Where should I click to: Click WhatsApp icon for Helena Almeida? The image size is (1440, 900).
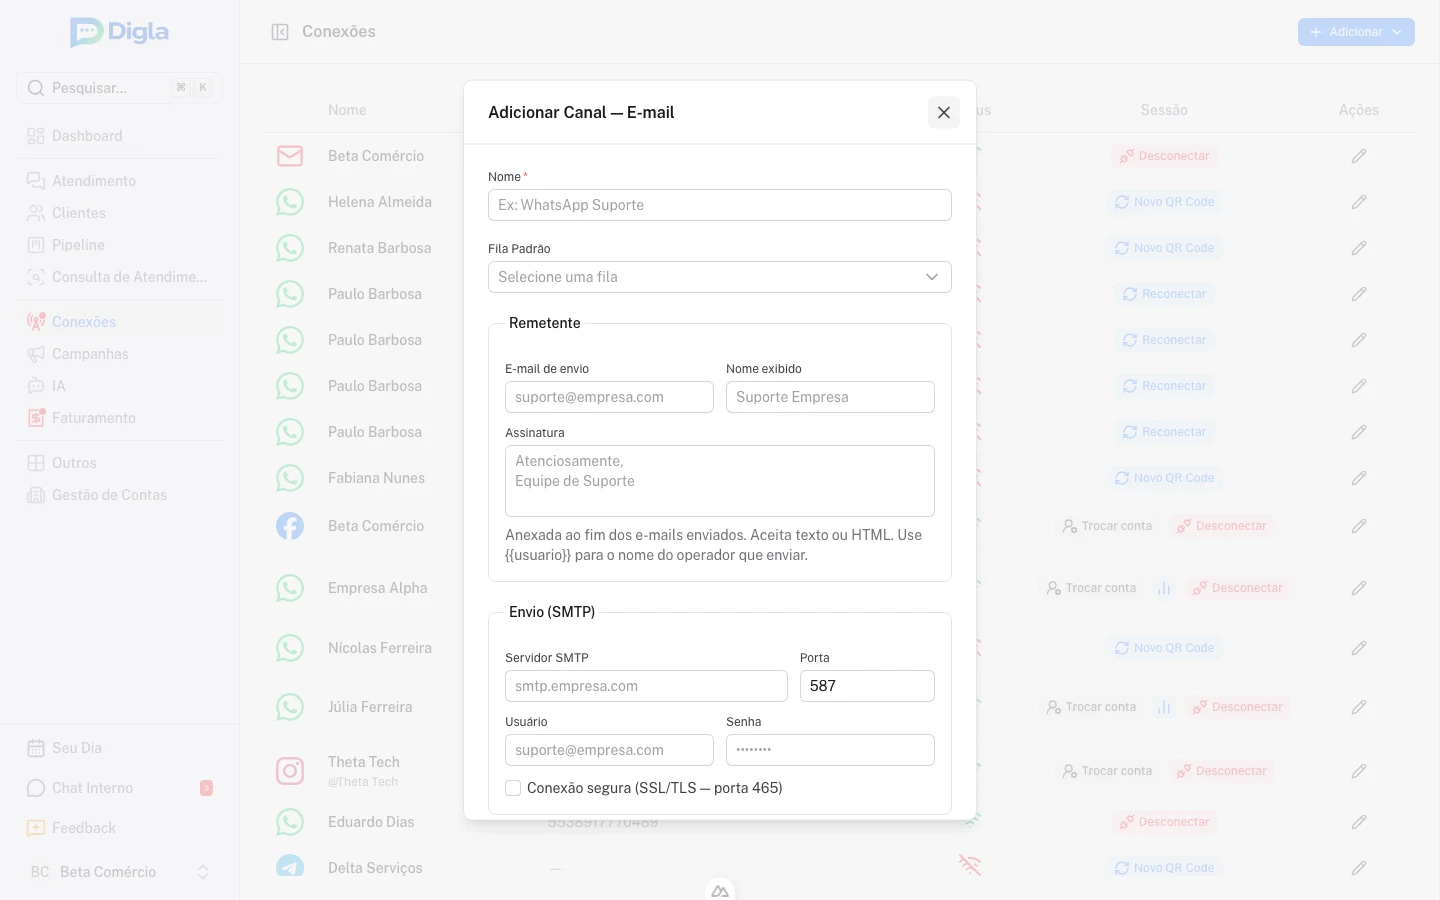290,202
